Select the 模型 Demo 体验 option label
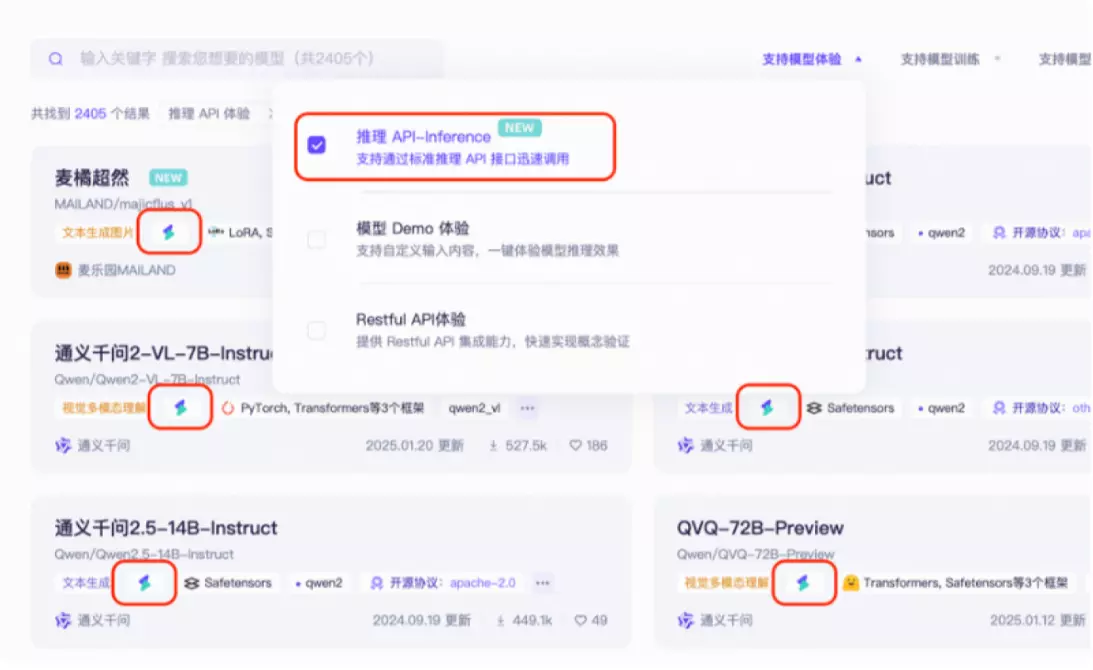The width and height of the screenshot is (1093, 670). pos(412,229)
